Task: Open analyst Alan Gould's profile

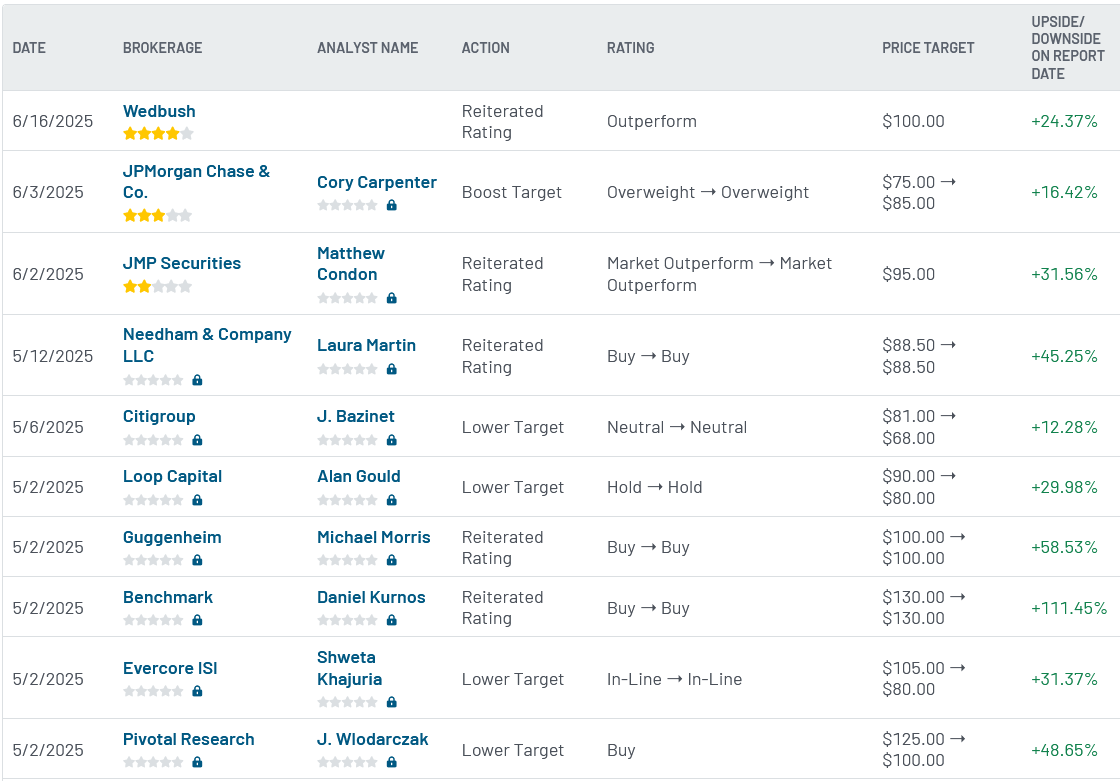Action: pyautogui.click(x=359, y=476)
